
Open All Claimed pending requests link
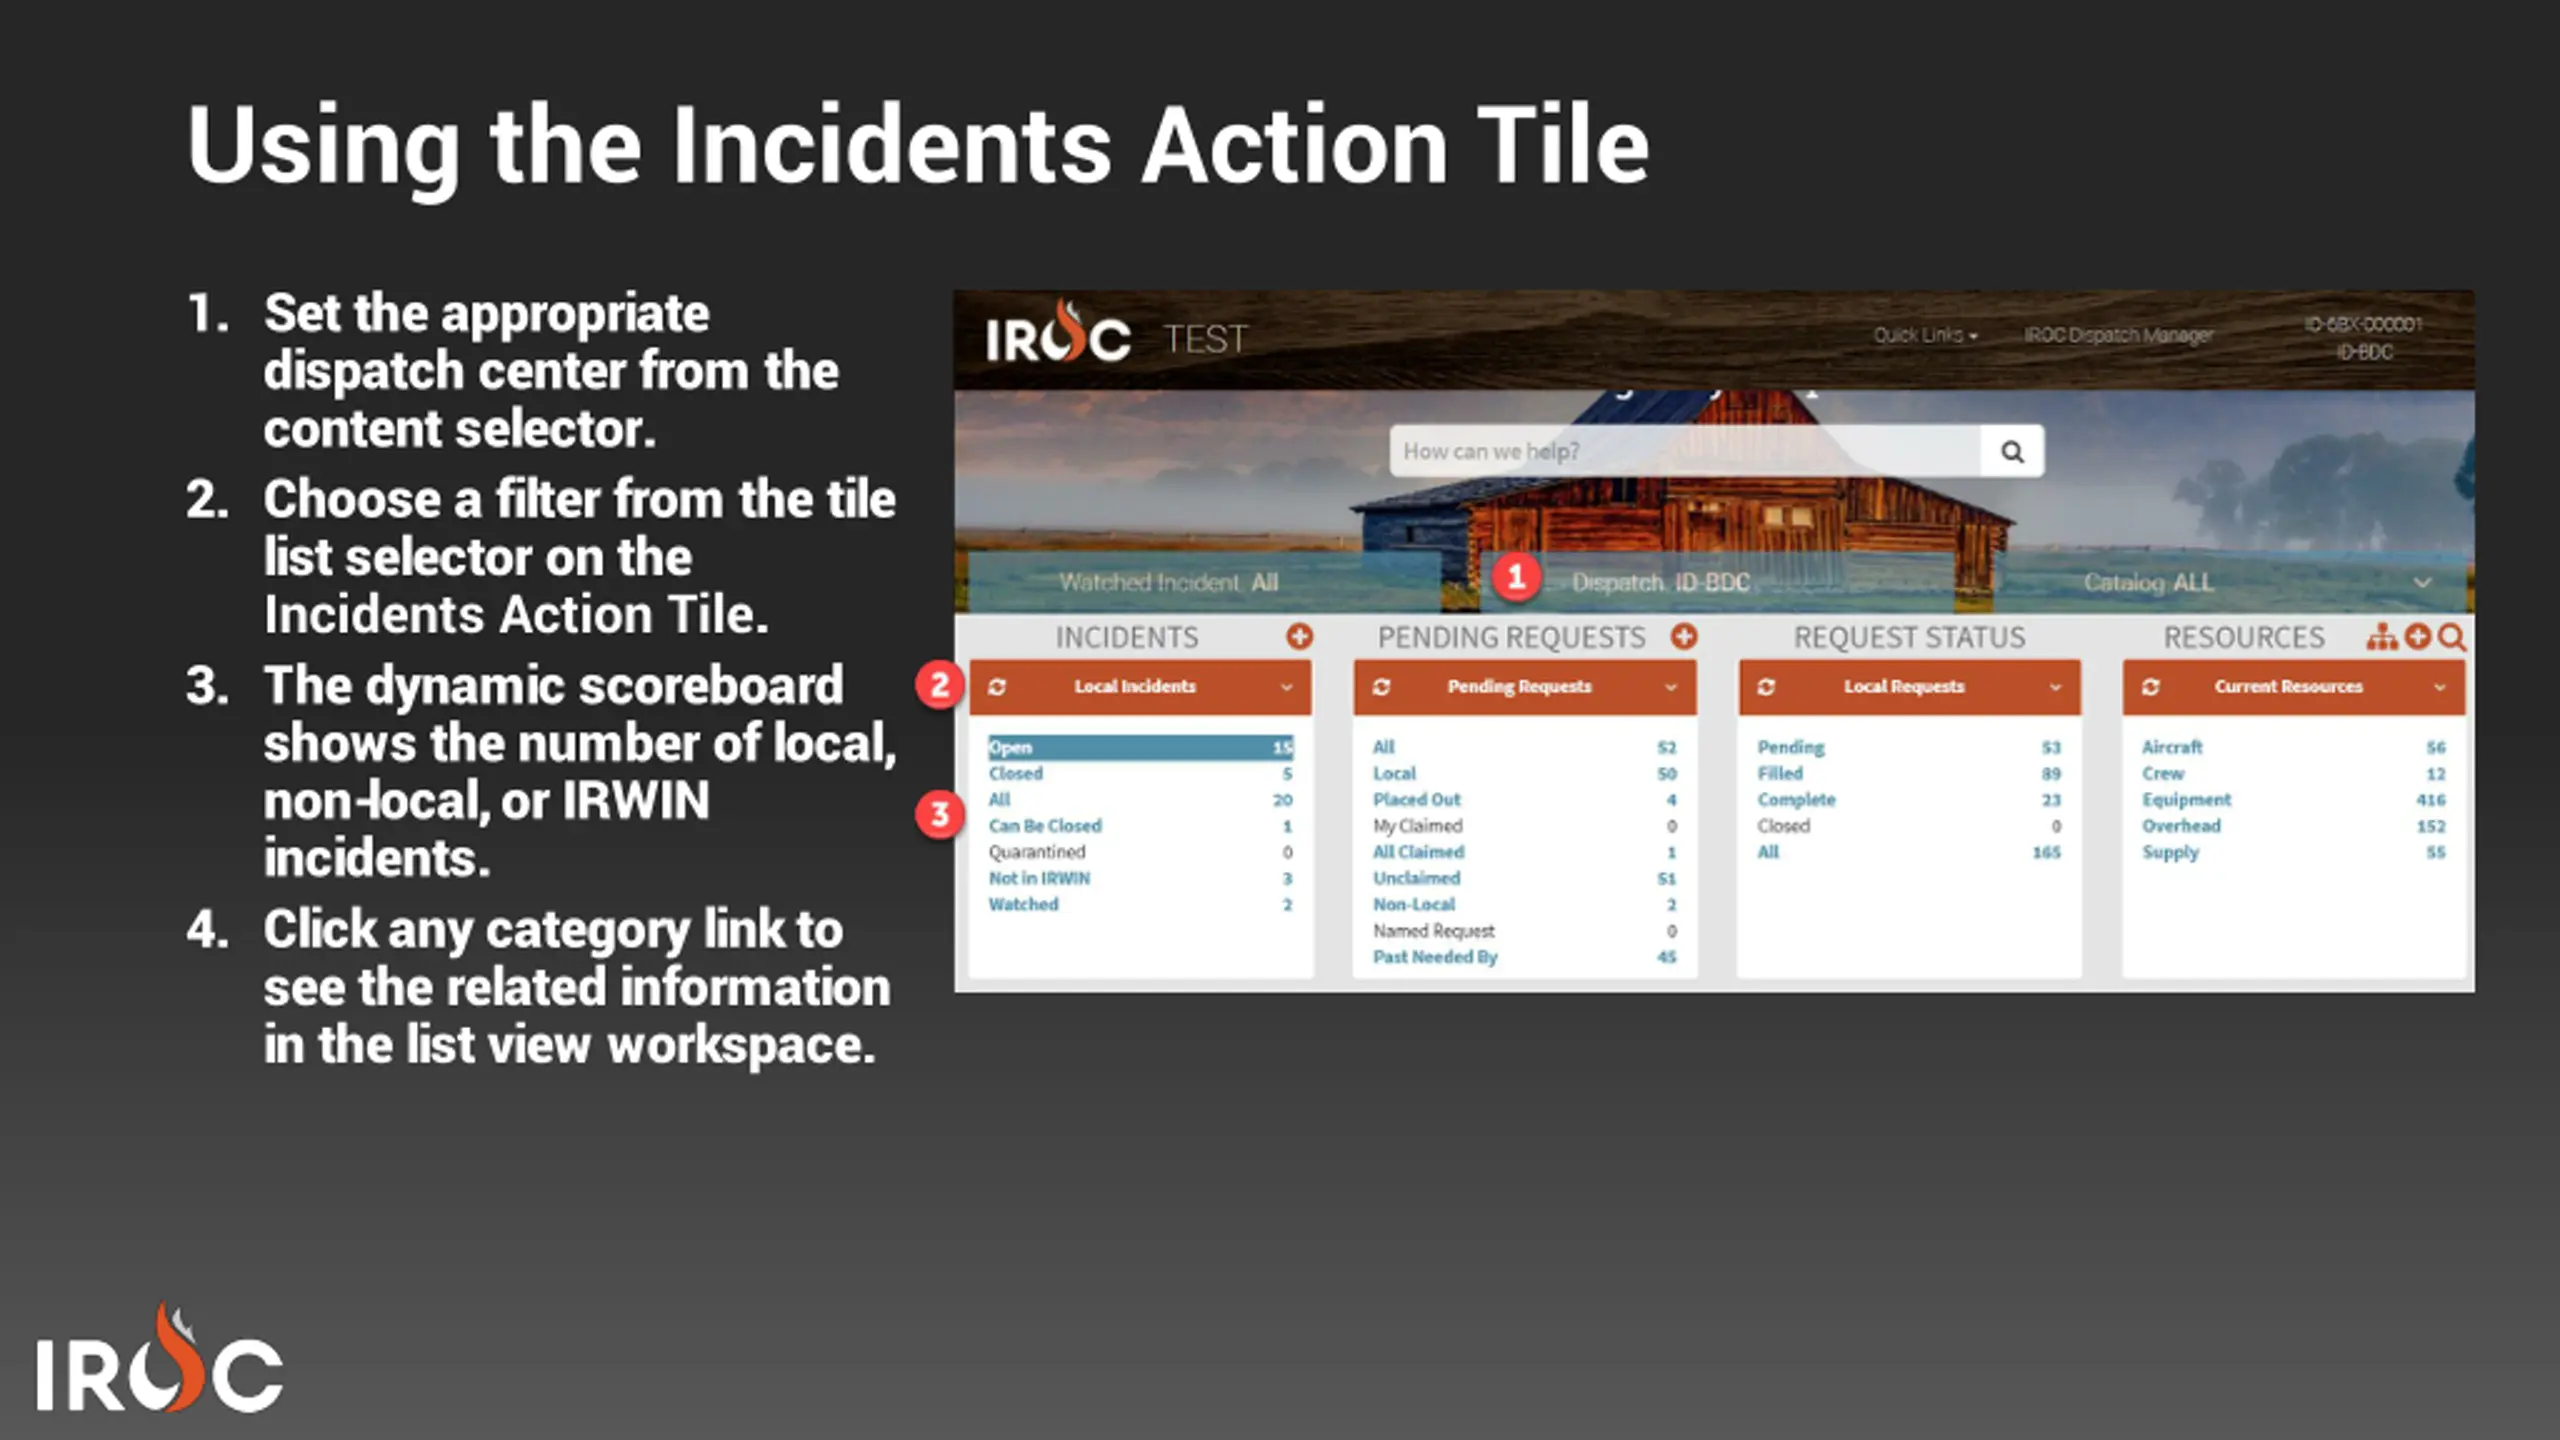[x=1418, y=852]
